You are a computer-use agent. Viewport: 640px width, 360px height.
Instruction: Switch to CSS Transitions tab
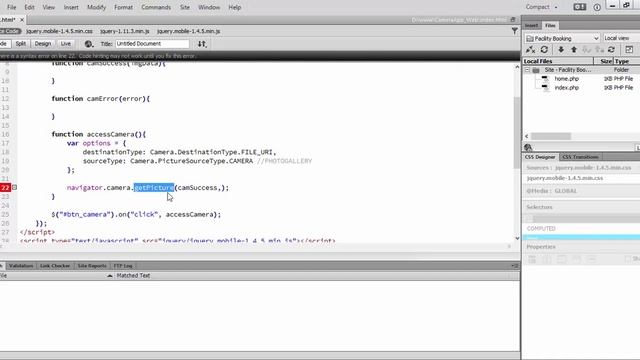pos(580,157)
